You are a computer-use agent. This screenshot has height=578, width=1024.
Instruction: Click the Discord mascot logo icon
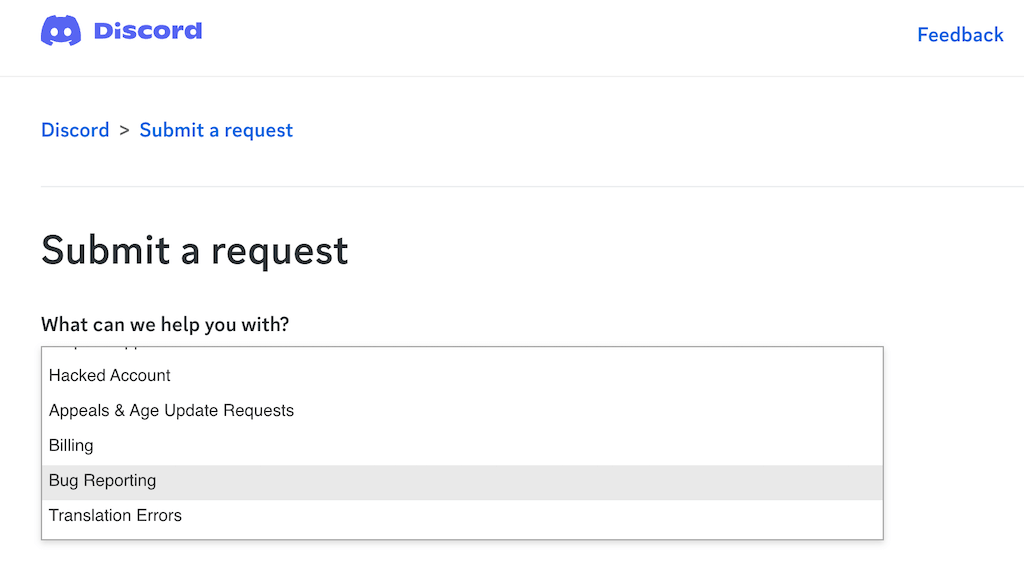pyautogui.click(x=61, y=31)
